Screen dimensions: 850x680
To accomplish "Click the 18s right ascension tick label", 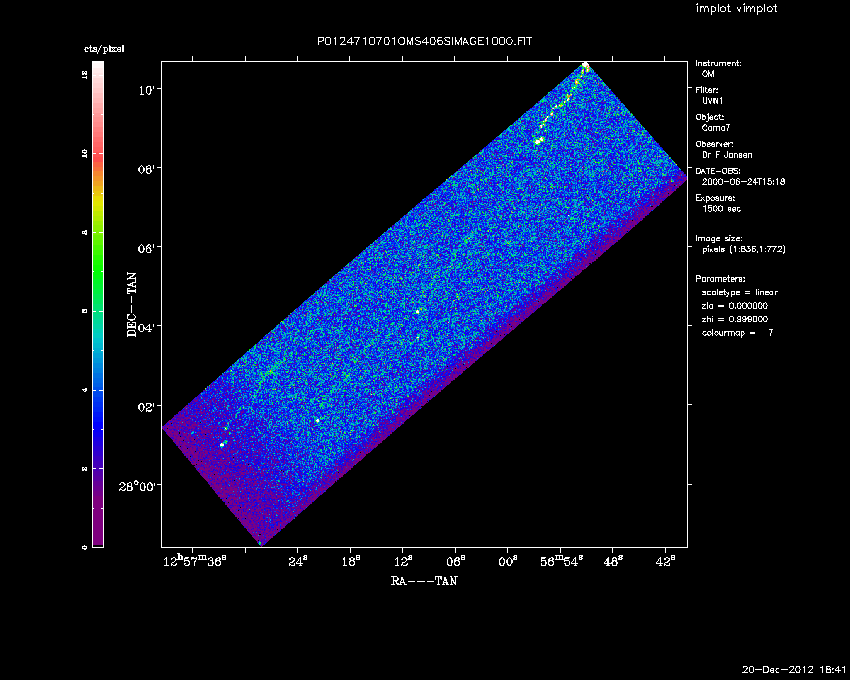I will 351,561.
